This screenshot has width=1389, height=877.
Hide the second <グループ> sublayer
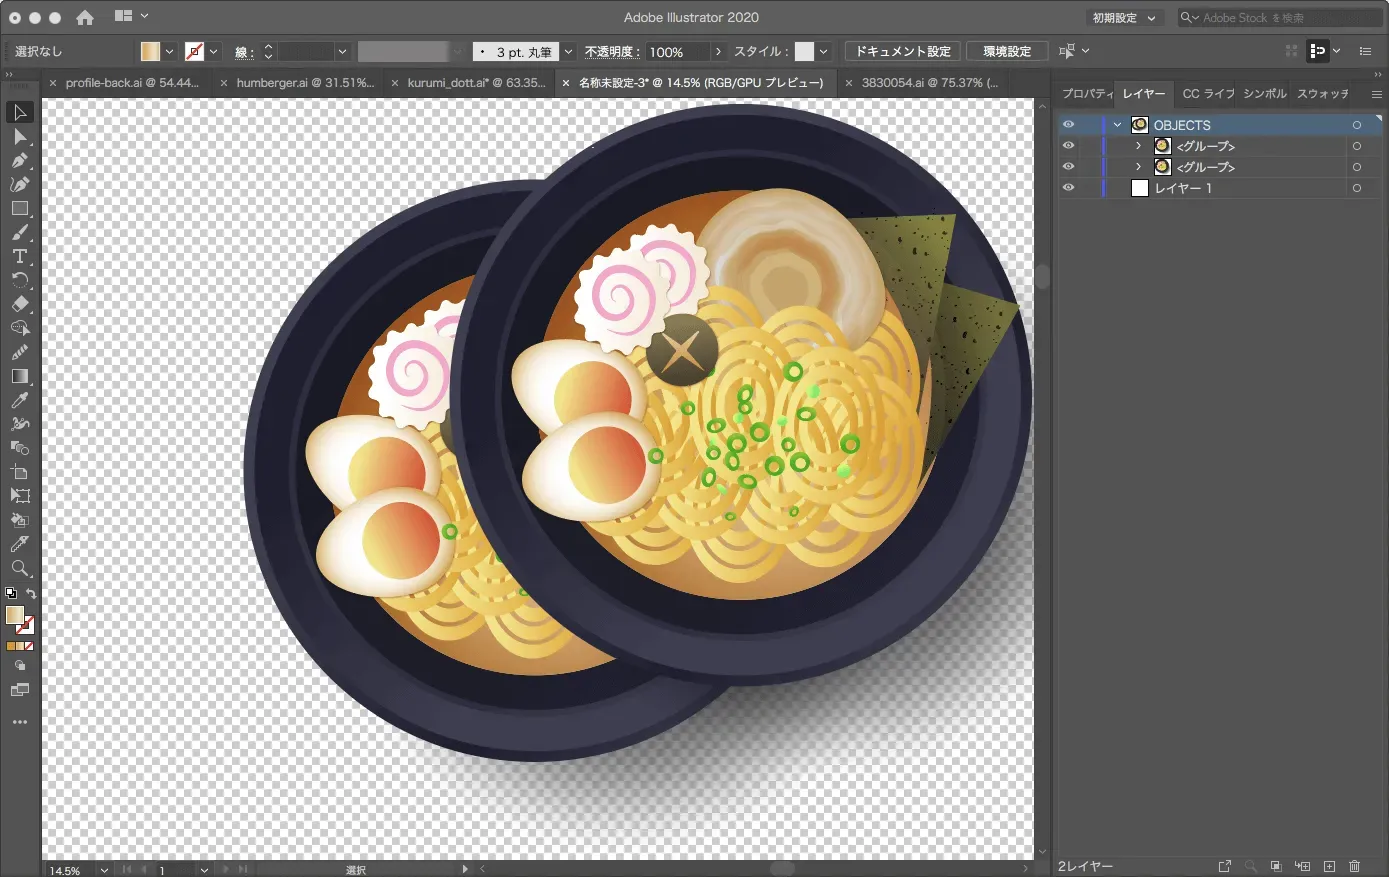(1068, 167)
